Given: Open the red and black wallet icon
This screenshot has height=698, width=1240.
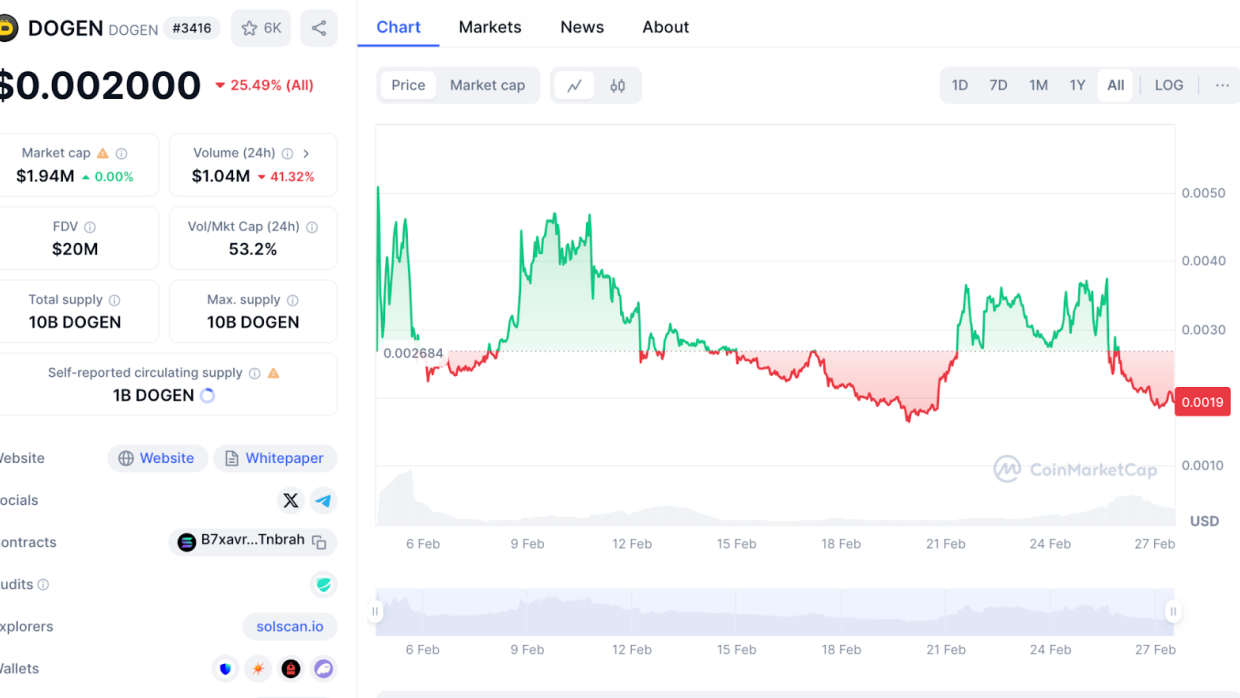Looking at the screenshot, I should [291, 668].
